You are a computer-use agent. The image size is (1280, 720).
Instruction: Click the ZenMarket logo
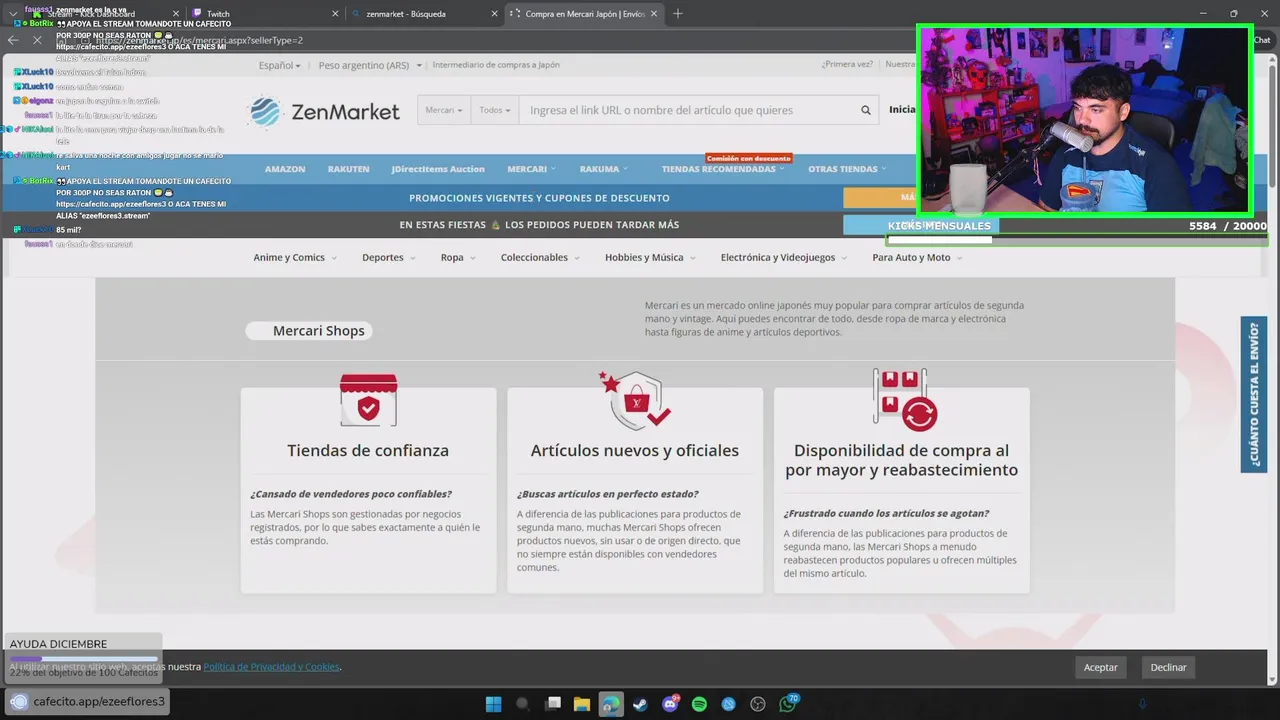(x=323, y=111)
